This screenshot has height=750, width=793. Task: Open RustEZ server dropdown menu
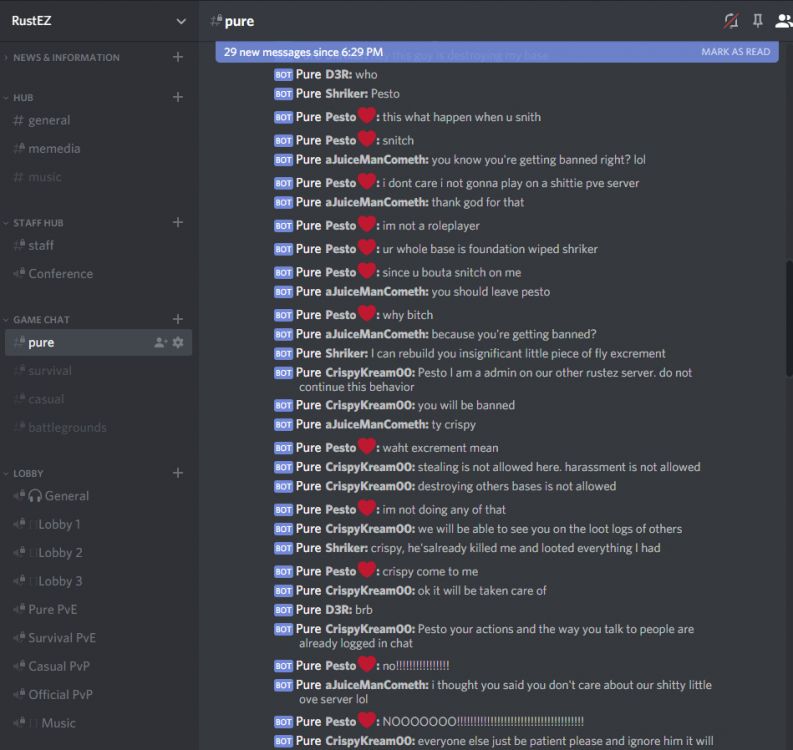point(181,21)
